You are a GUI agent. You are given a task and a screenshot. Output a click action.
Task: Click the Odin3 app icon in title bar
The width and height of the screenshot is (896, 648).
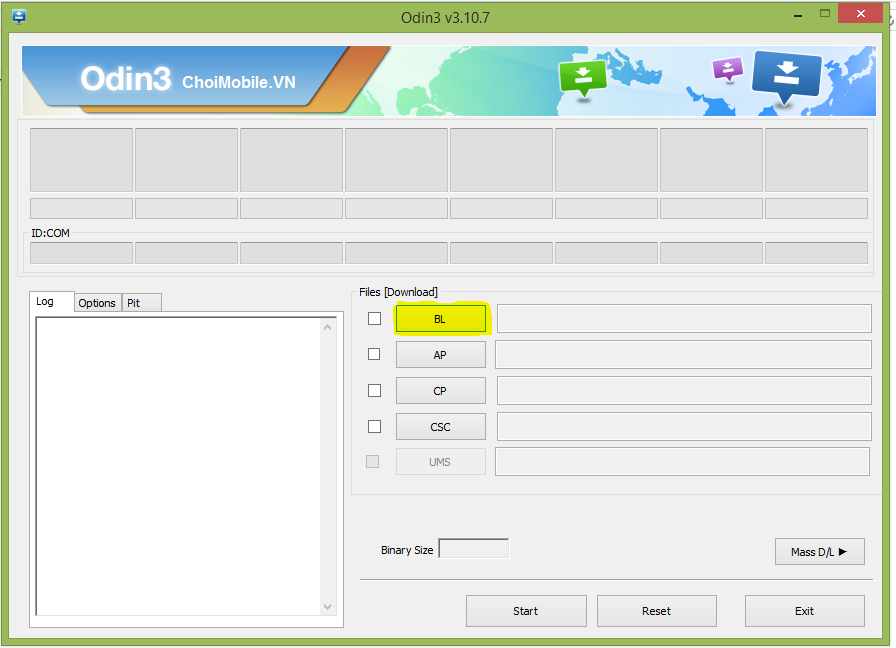(x=19, y=17)
